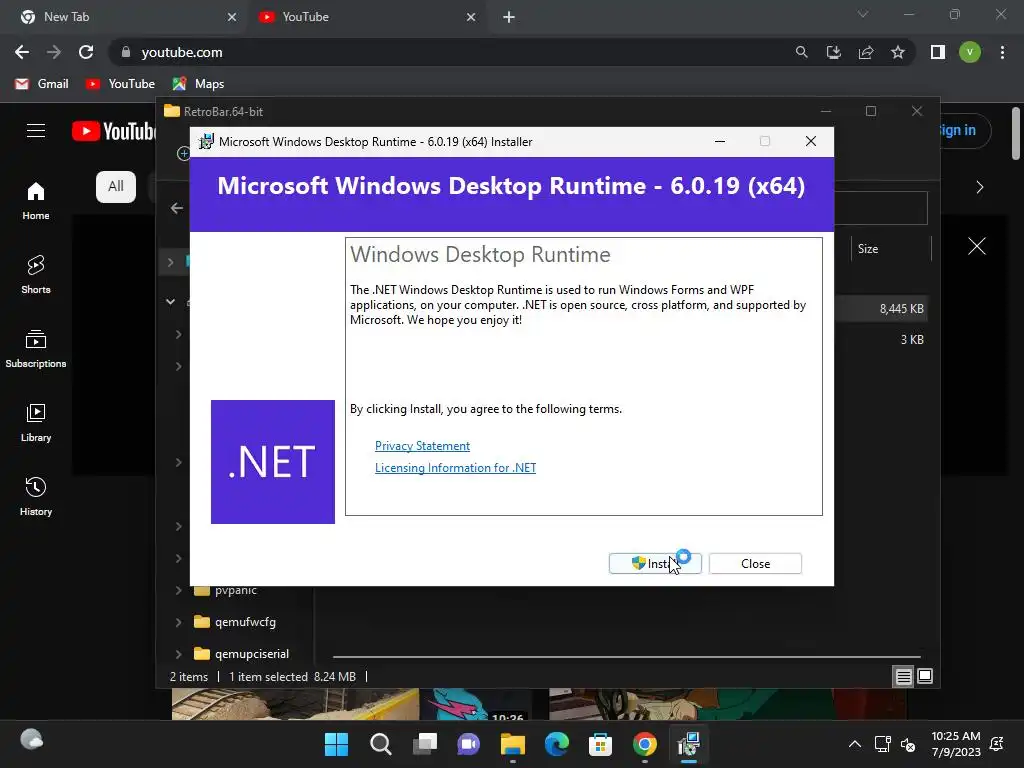Open Chat app from taskbar
1024x768 pixels.
pos(468,744)
